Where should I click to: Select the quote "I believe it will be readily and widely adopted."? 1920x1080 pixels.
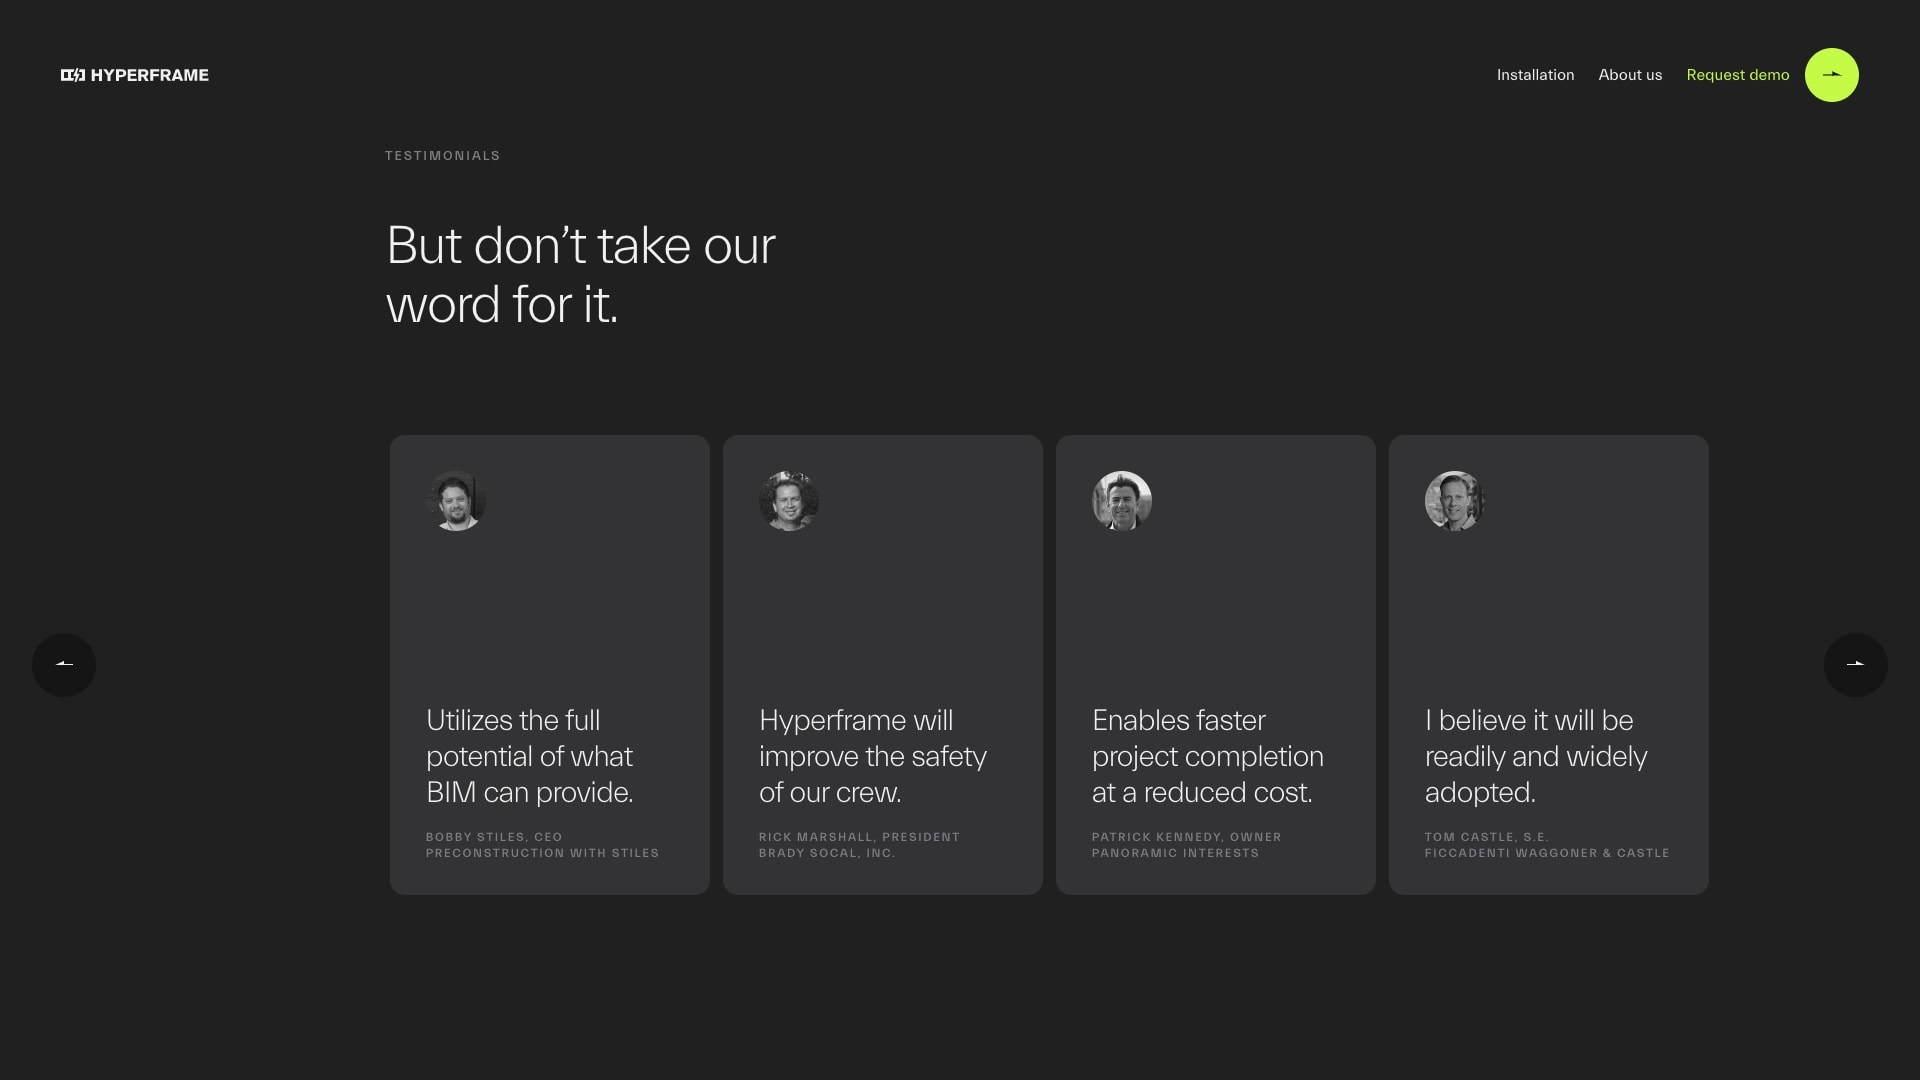click(x=1536, y=756)
